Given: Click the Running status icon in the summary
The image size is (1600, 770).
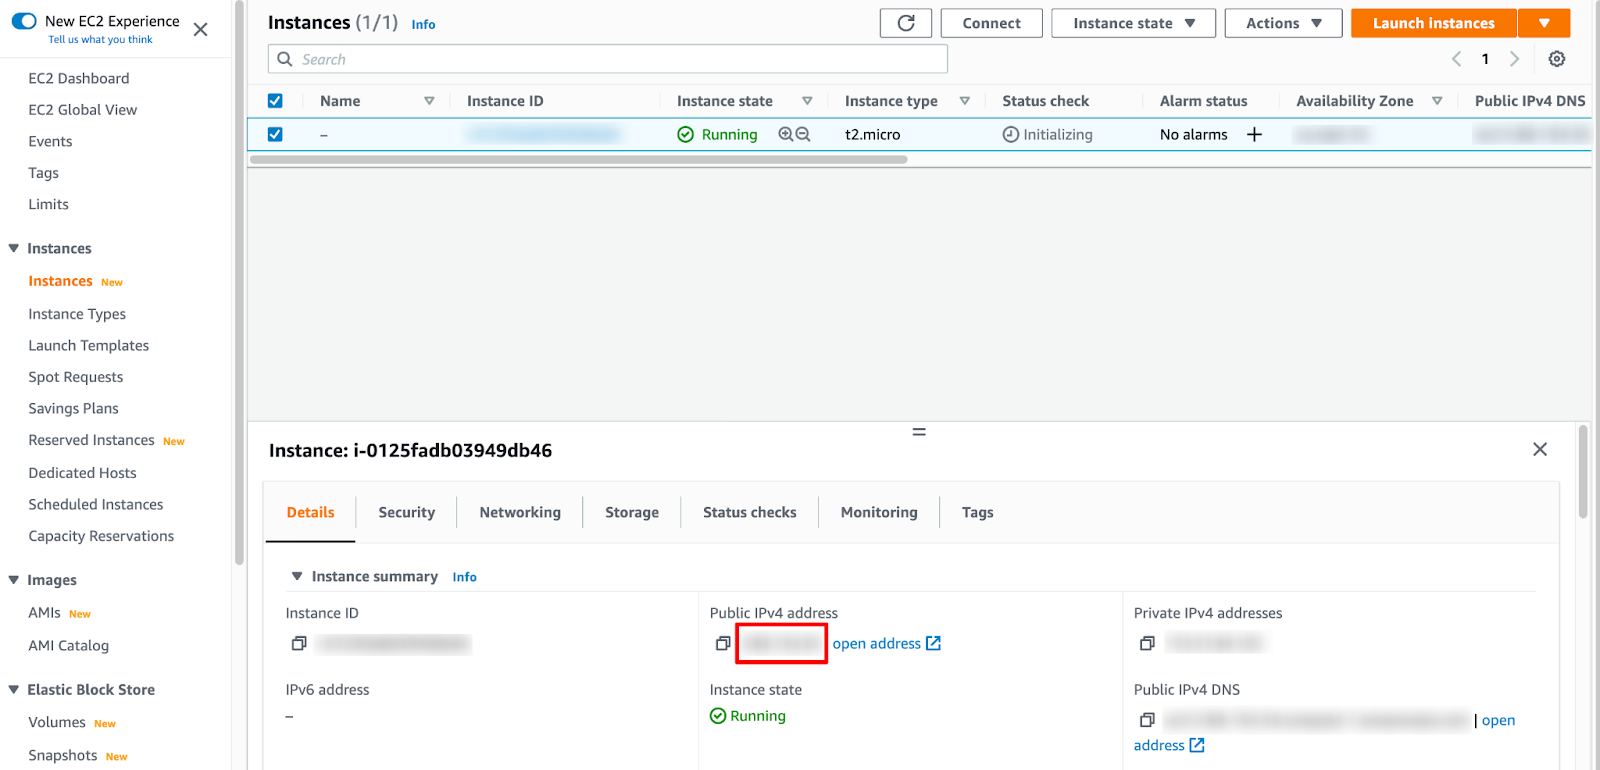Looking at the screenshot, I should tap(718, 716).
